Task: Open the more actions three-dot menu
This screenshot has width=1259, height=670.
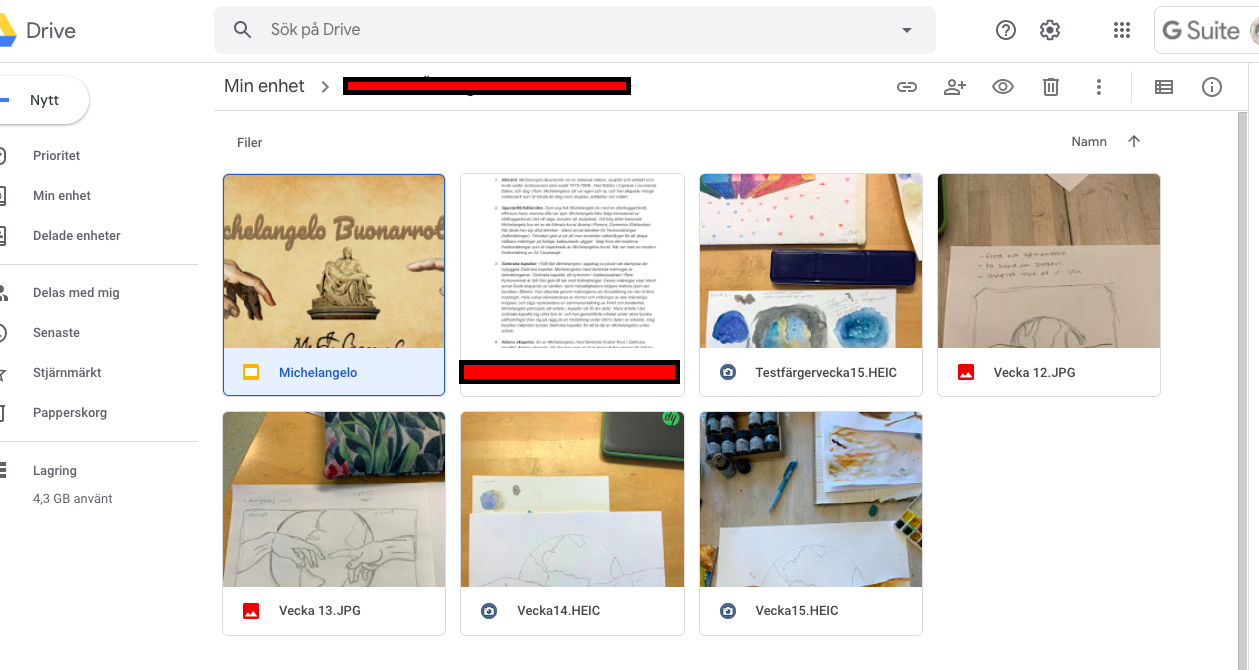Action: click(x=1099, y=87)
